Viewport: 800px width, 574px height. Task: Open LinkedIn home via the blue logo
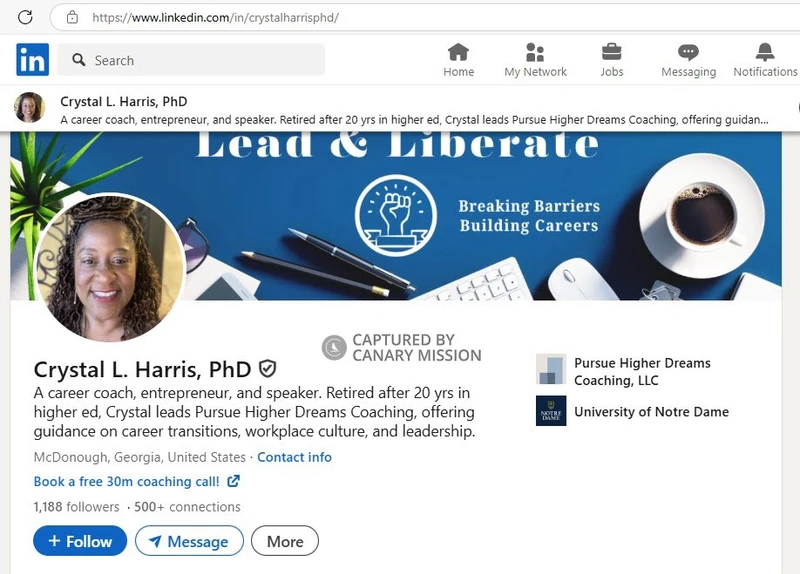pyautogui.click(x=33, y=60)
